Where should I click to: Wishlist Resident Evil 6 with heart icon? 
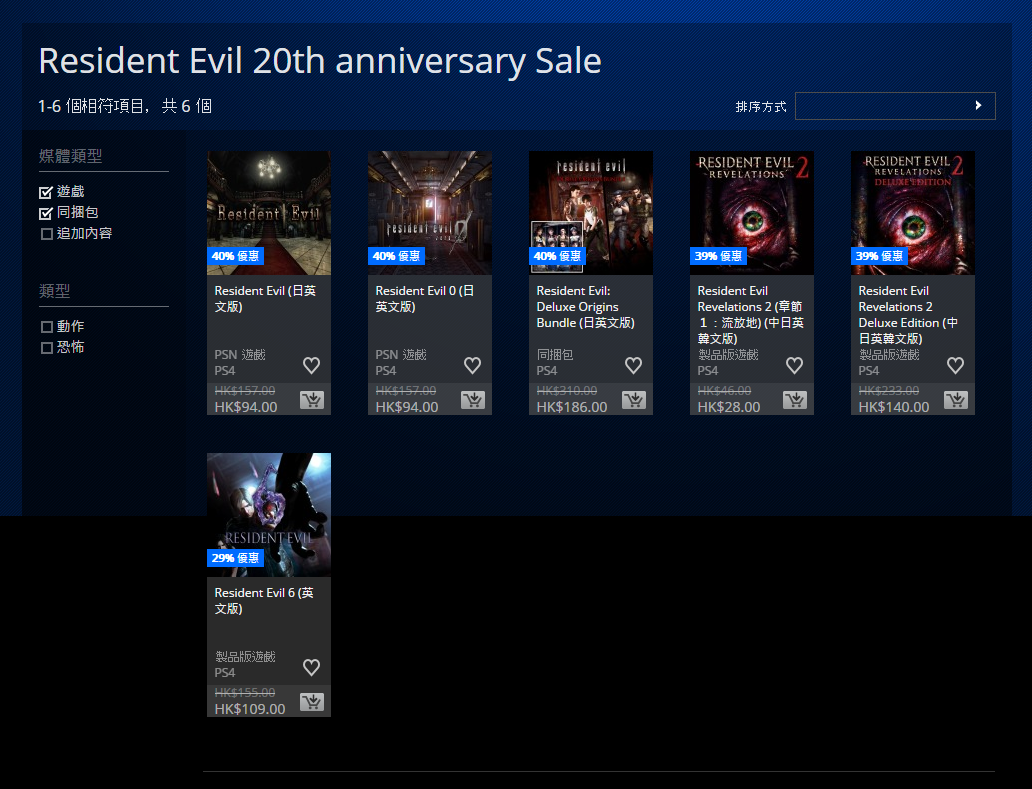(x=311, y=668)
